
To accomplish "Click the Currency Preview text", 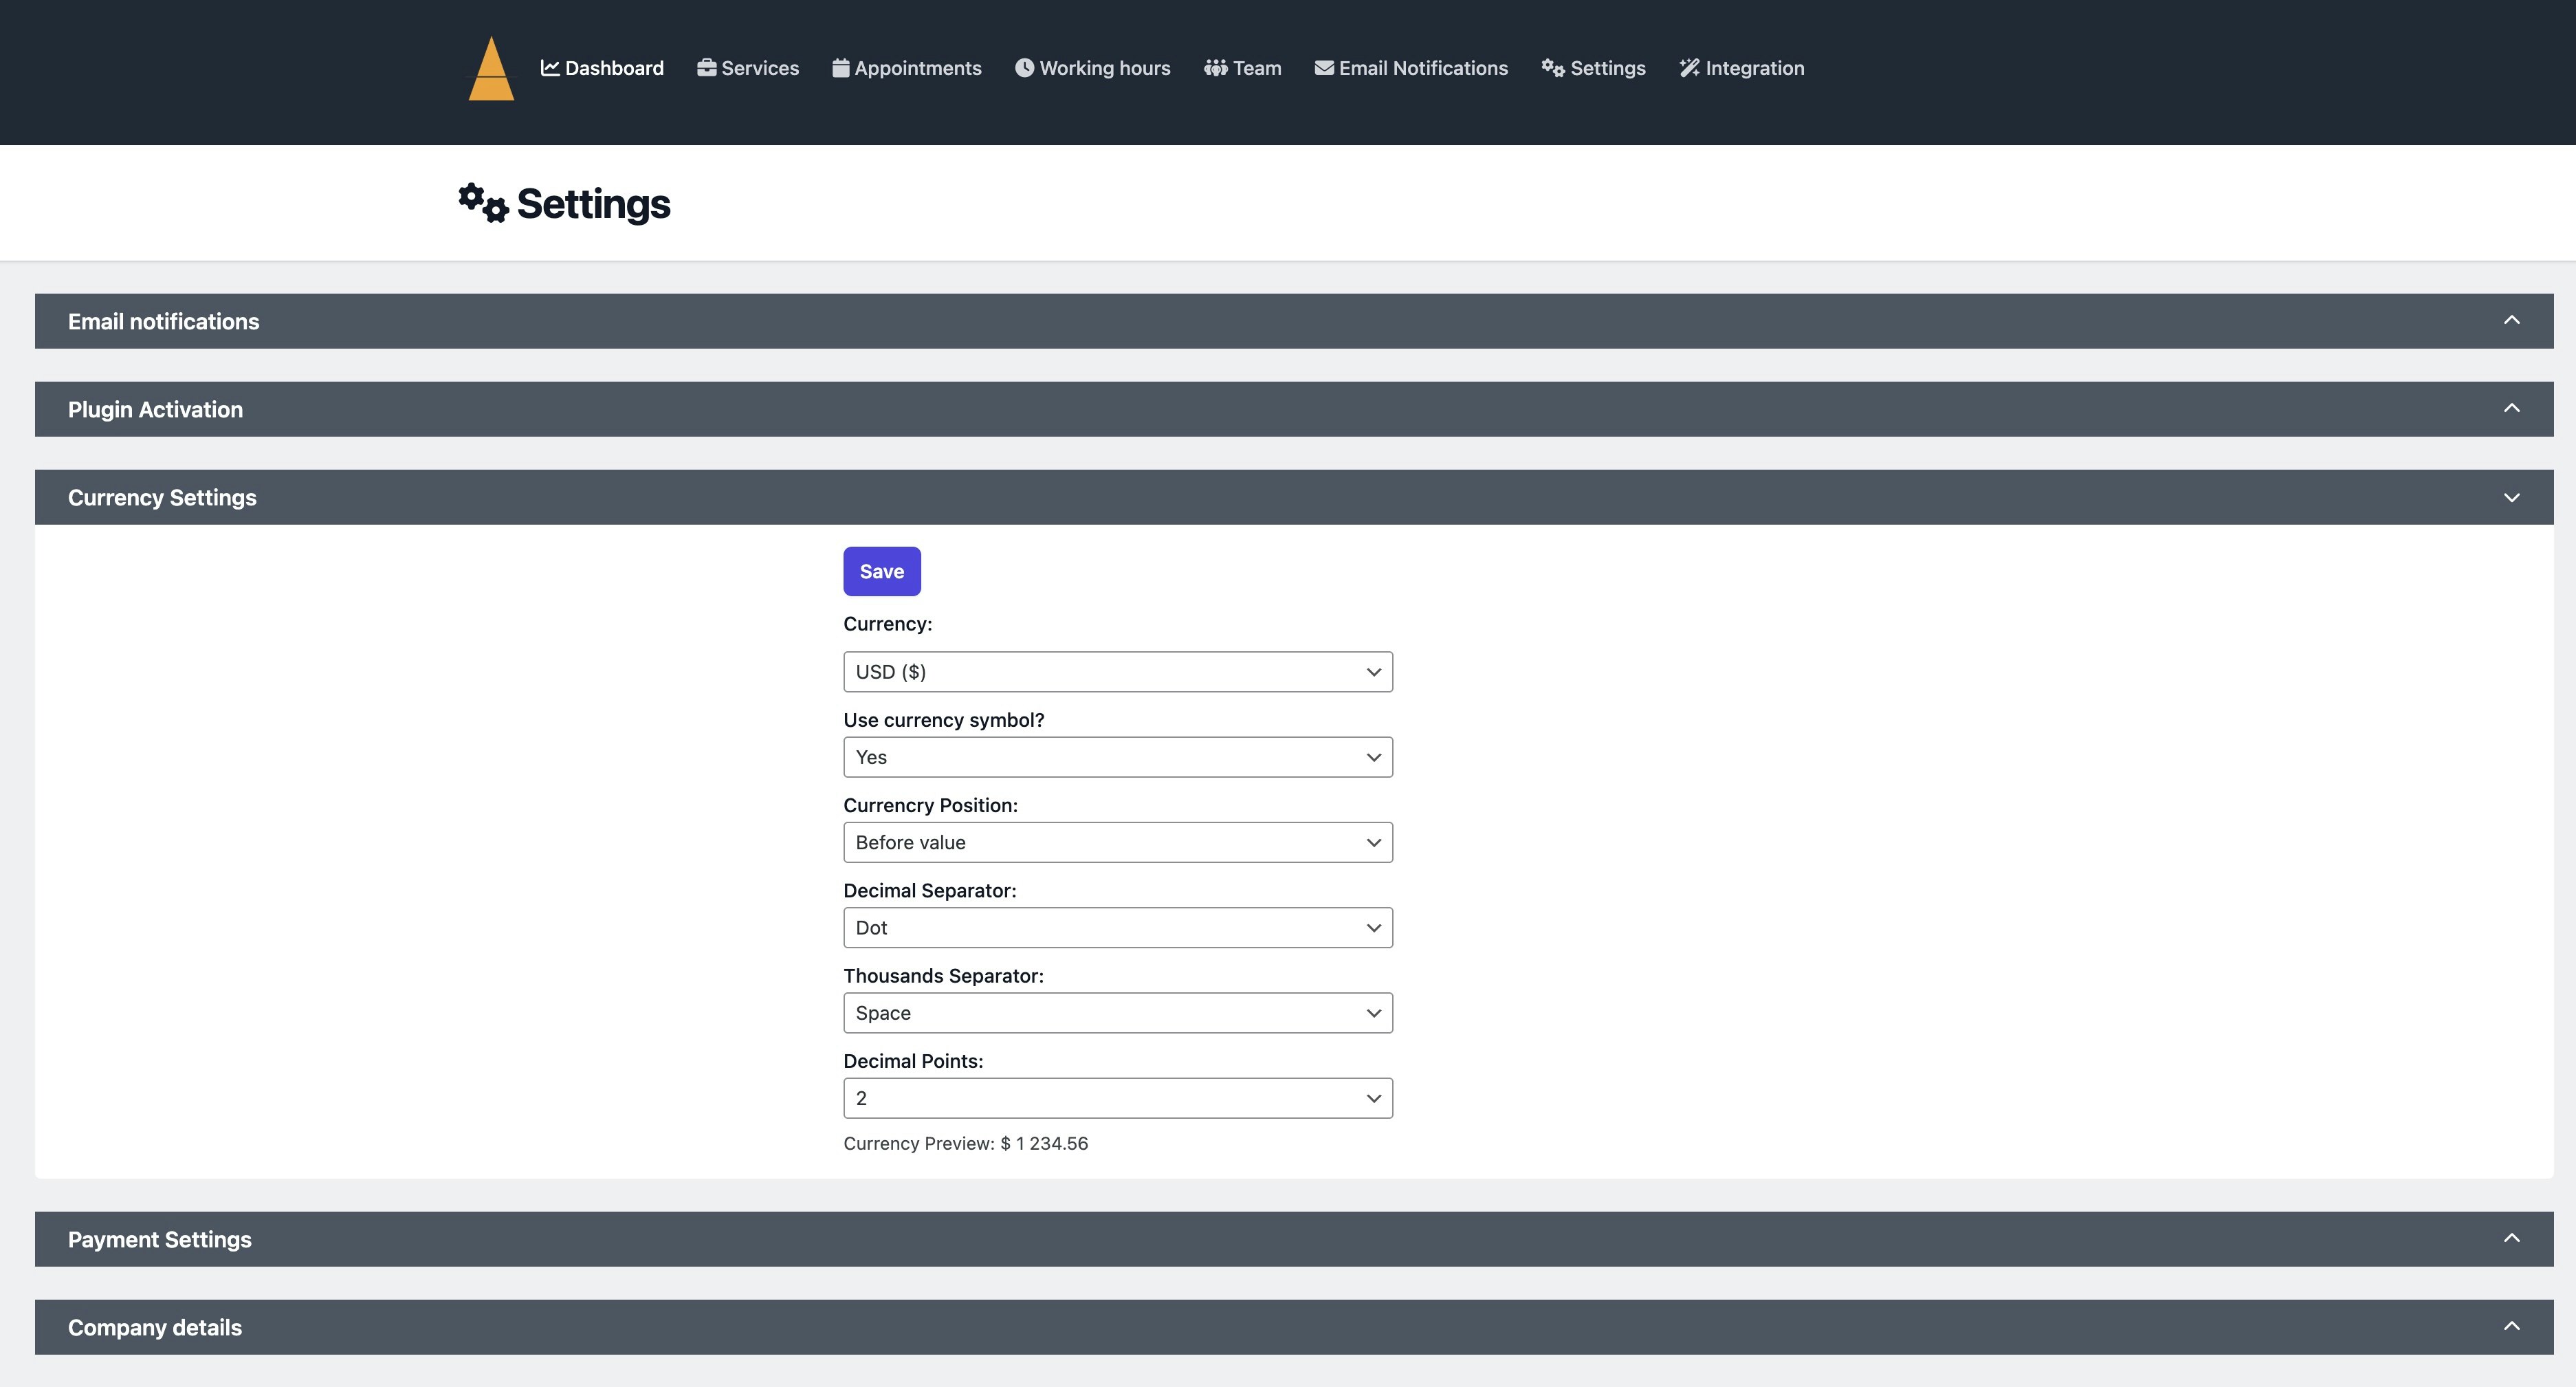I will (x=965, y=1143).
